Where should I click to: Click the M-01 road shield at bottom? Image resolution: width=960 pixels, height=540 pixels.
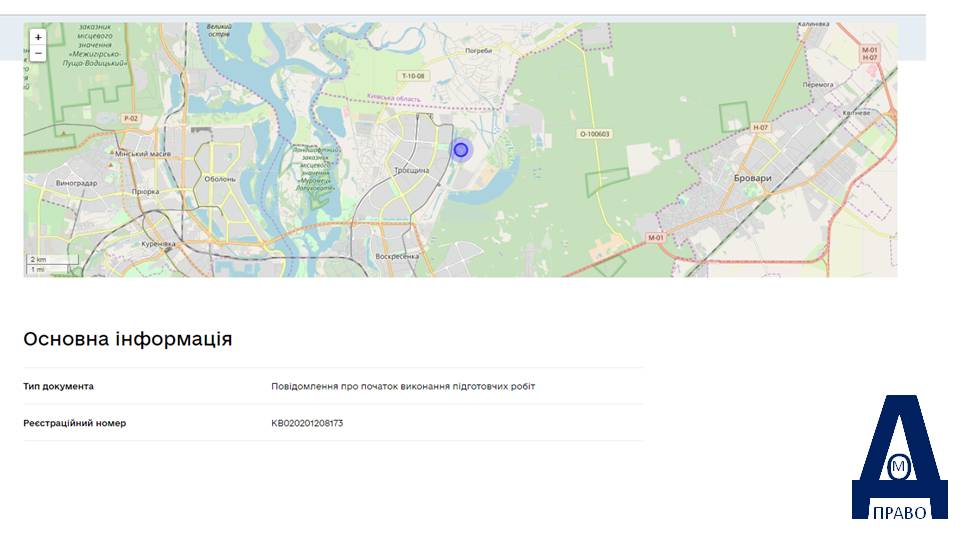tap(655, 238)
